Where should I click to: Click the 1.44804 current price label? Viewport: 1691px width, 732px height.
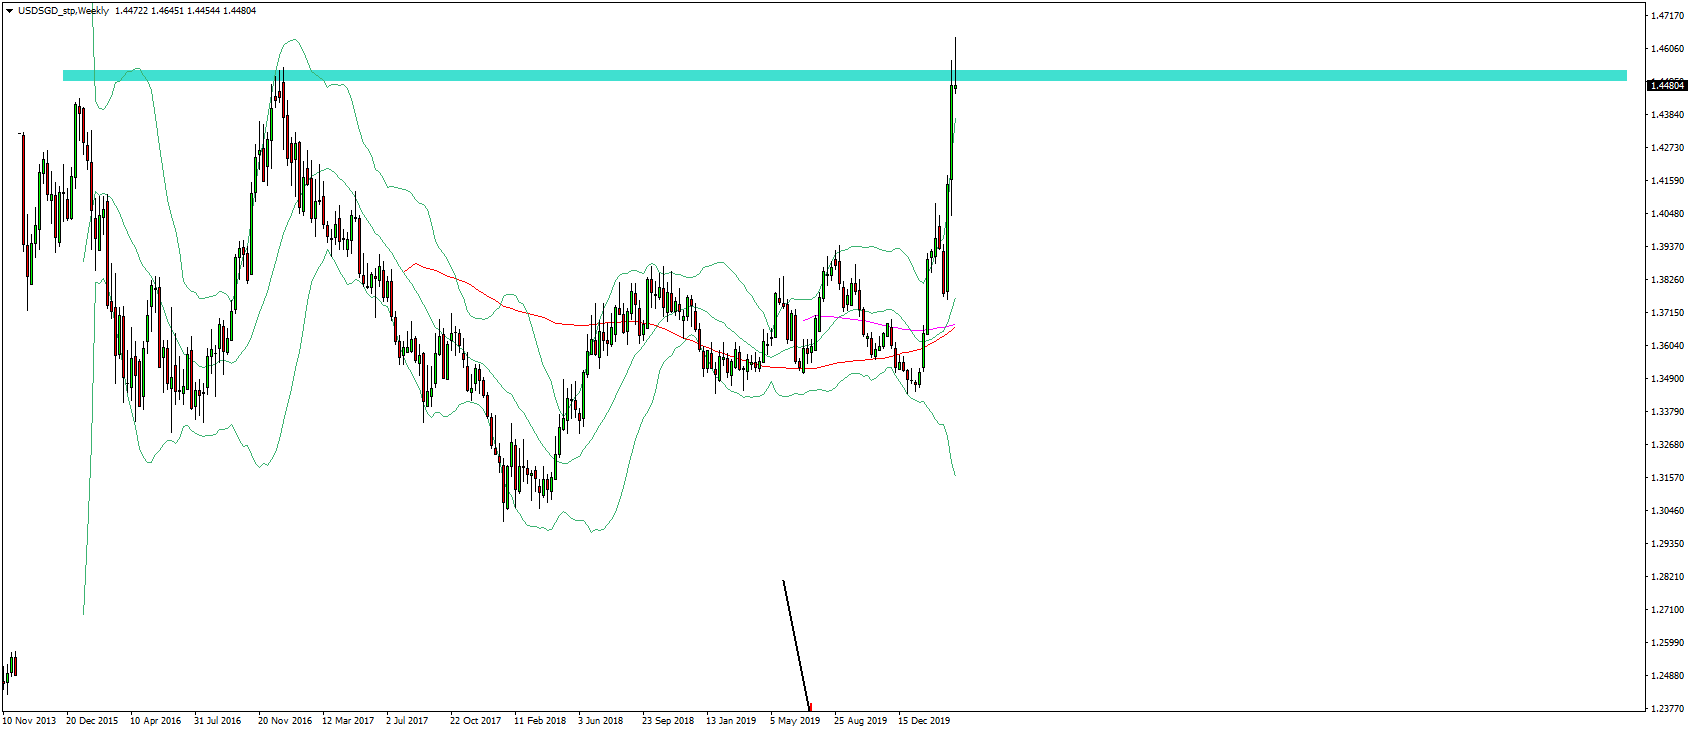pos(1667,86)
